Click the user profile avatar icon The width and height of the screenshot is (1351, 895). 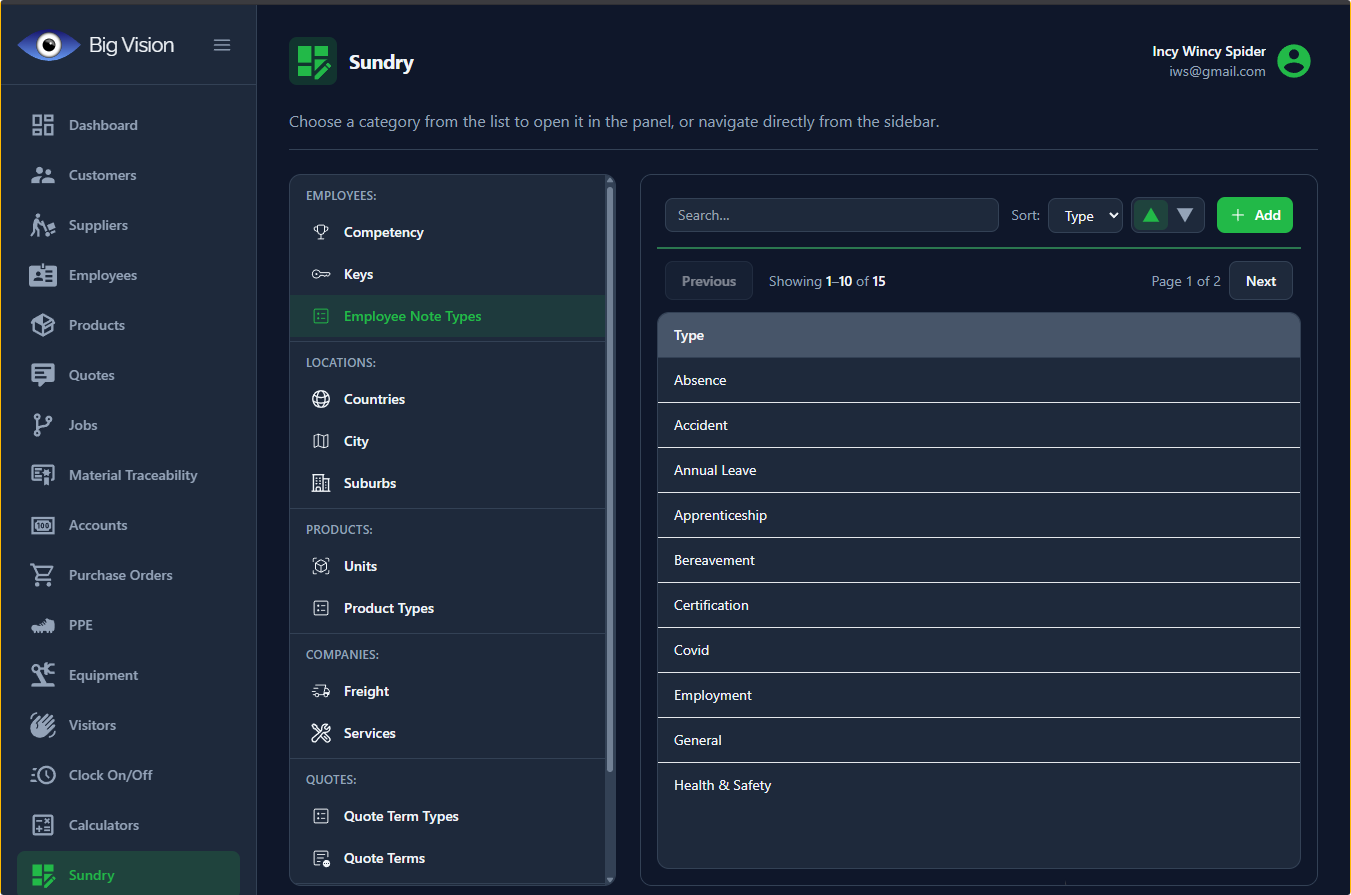pyautogui.click(x=1294, y=61)
